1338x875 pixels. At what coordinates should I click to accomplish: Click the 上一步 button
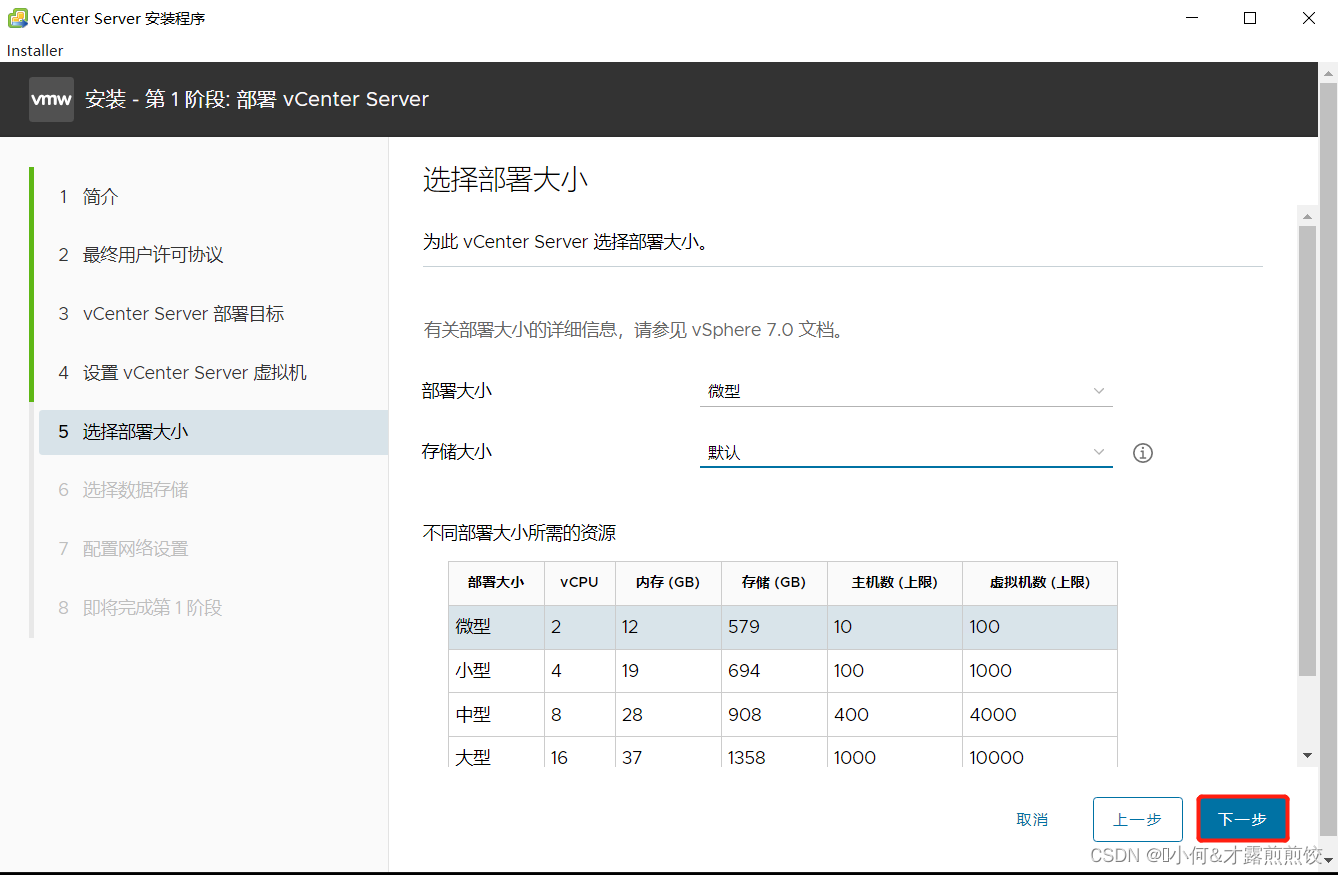coord(1138,819)
